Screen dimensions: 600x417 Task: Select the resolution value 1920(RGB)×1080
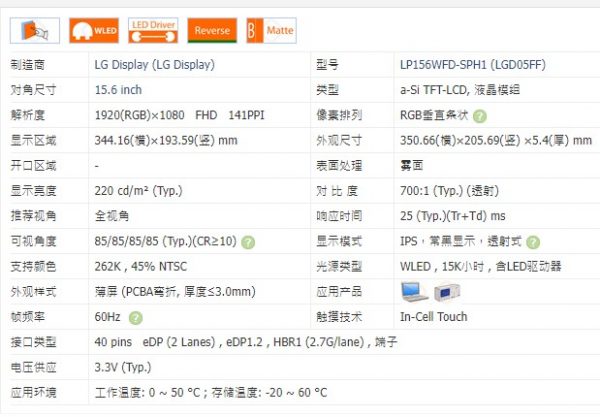point(140,115)
